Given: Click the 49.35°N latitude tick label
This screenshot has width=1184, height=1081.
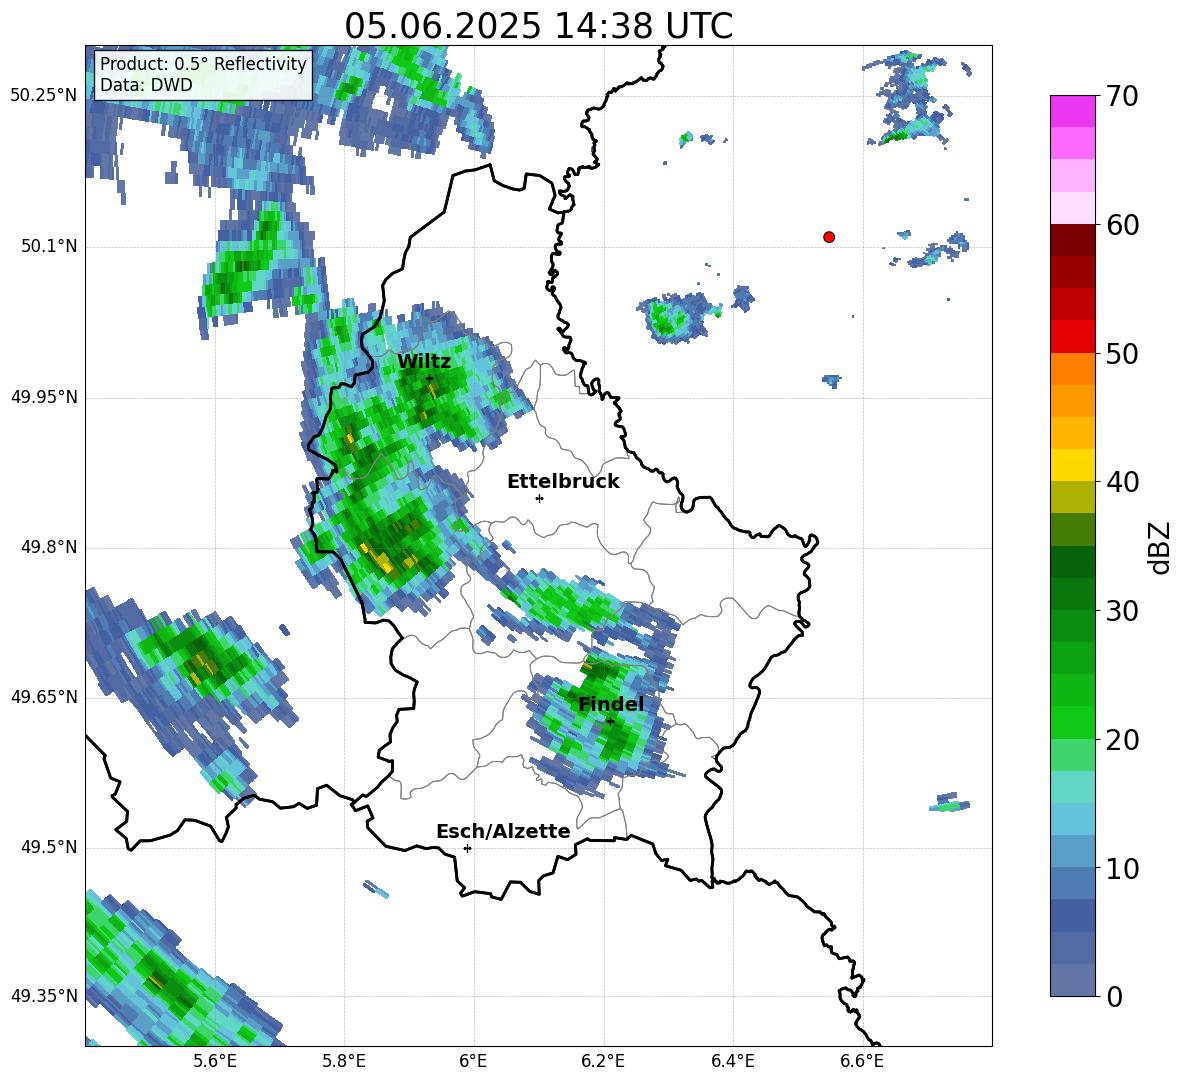Looking at the screenshot, I should coord(44,996).
